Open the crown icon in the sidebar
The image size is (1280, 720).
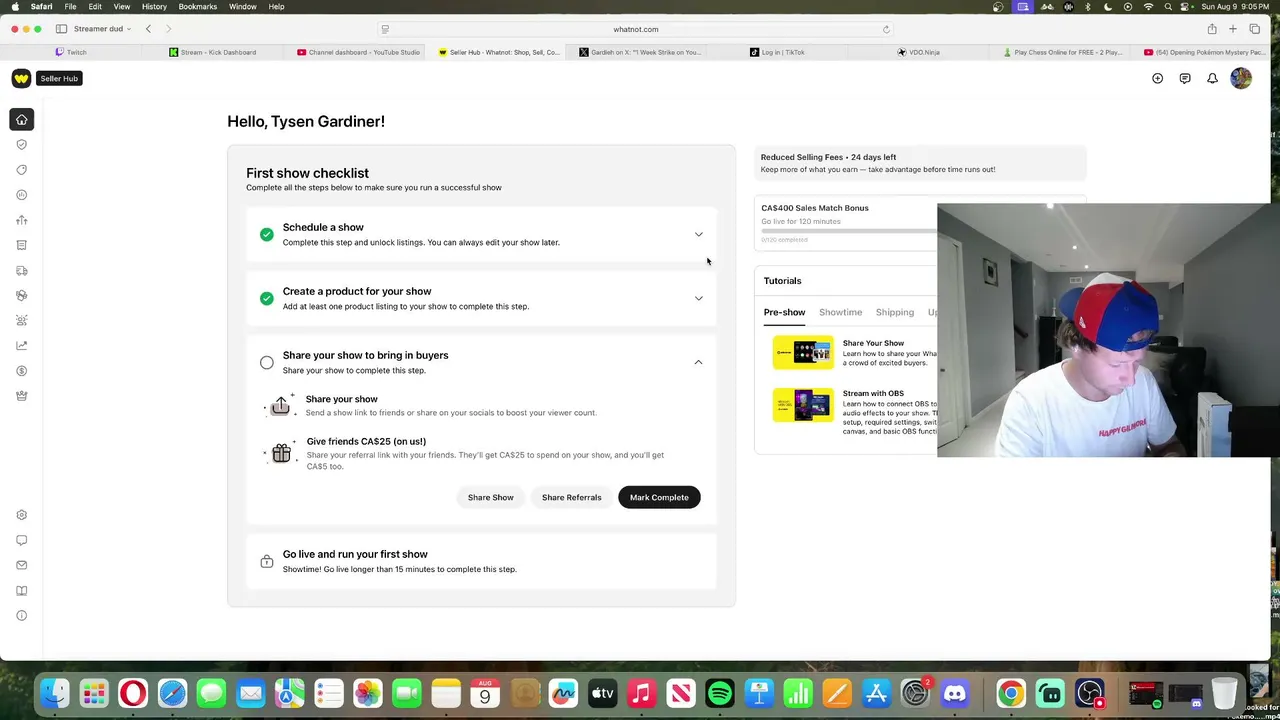point(21,396)
